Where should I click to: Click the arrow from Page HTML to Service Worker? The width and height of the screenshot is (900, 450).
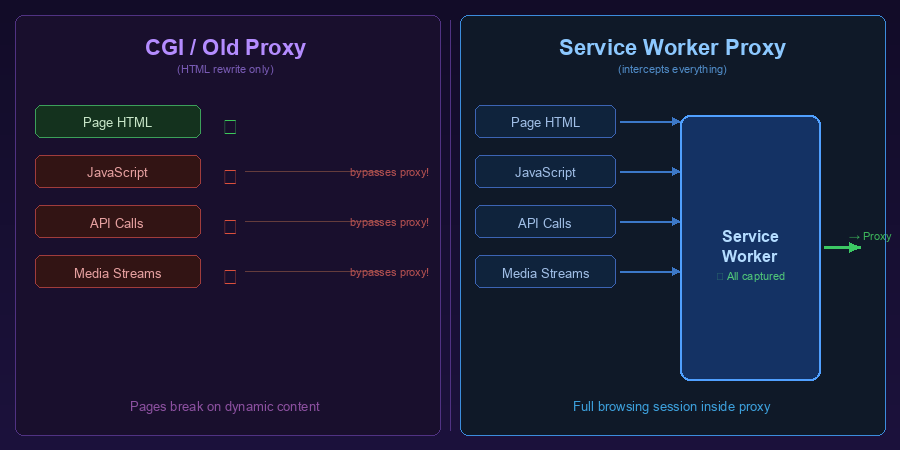click(649, 122)
